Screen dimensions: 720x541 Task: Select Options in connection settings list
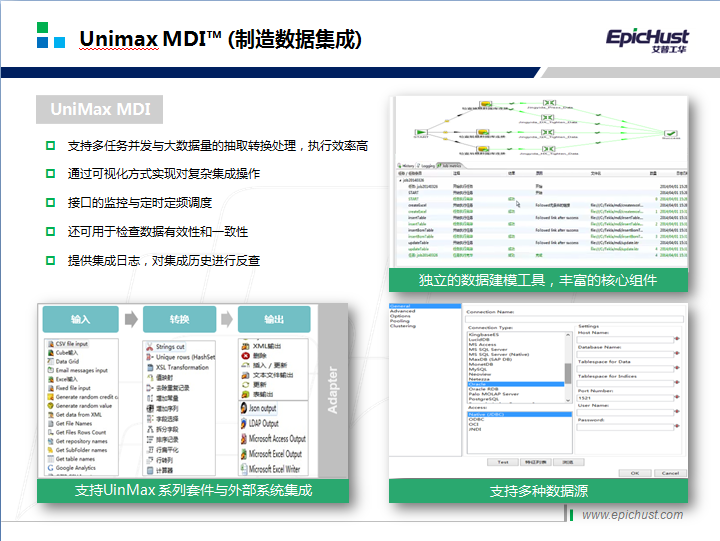[x=400, y=316]
